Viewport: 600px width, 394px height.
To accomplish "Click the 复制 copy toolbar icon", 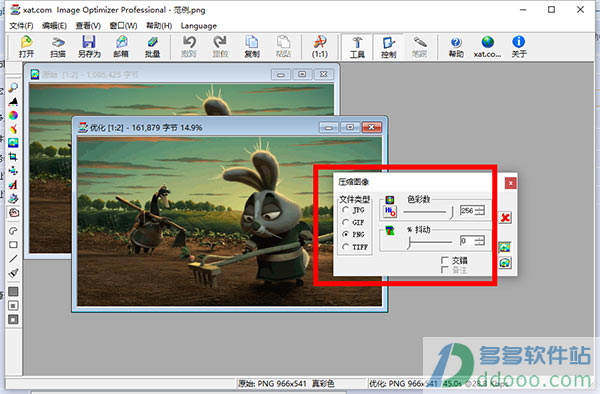I will click(x=252, y=47).
